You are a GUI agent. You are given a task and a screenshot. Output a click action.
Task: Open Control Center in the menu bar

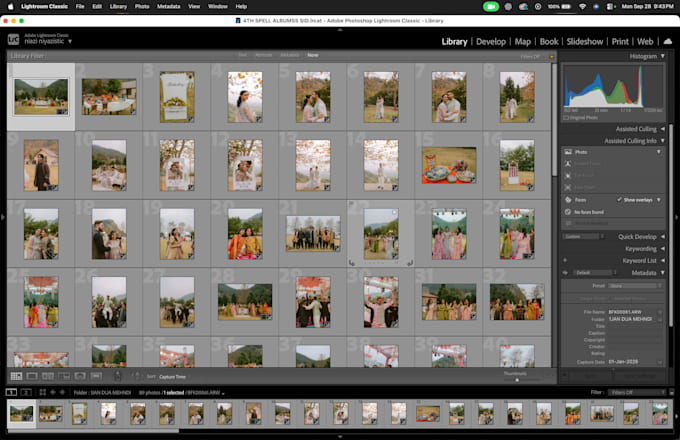click(x=610, y=7)
